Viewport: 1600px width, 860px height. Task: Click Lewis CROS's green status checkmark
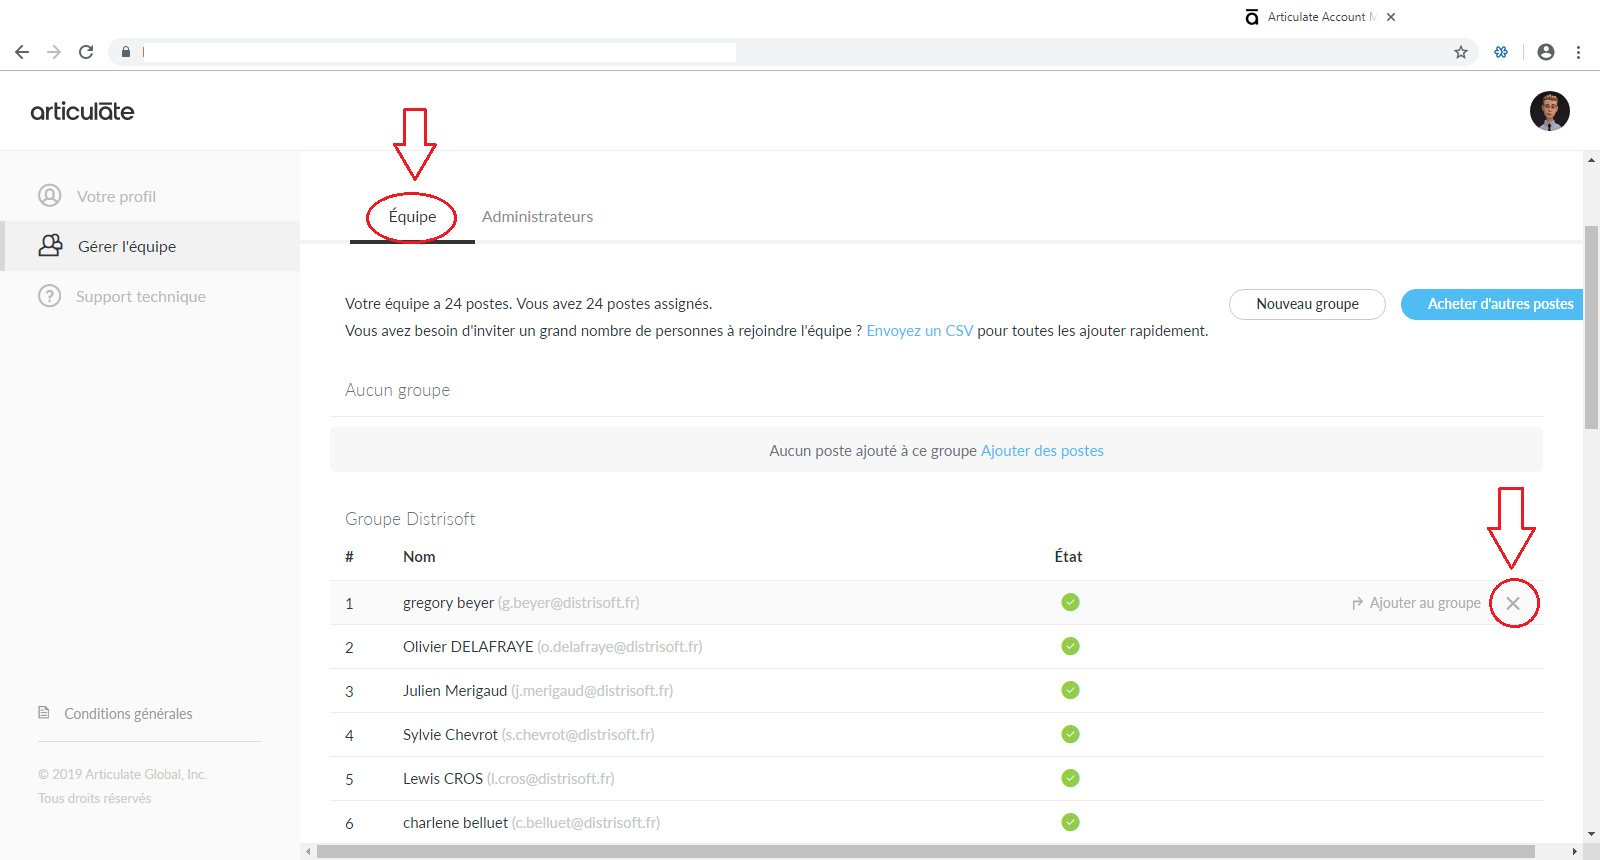(1070, 778)
